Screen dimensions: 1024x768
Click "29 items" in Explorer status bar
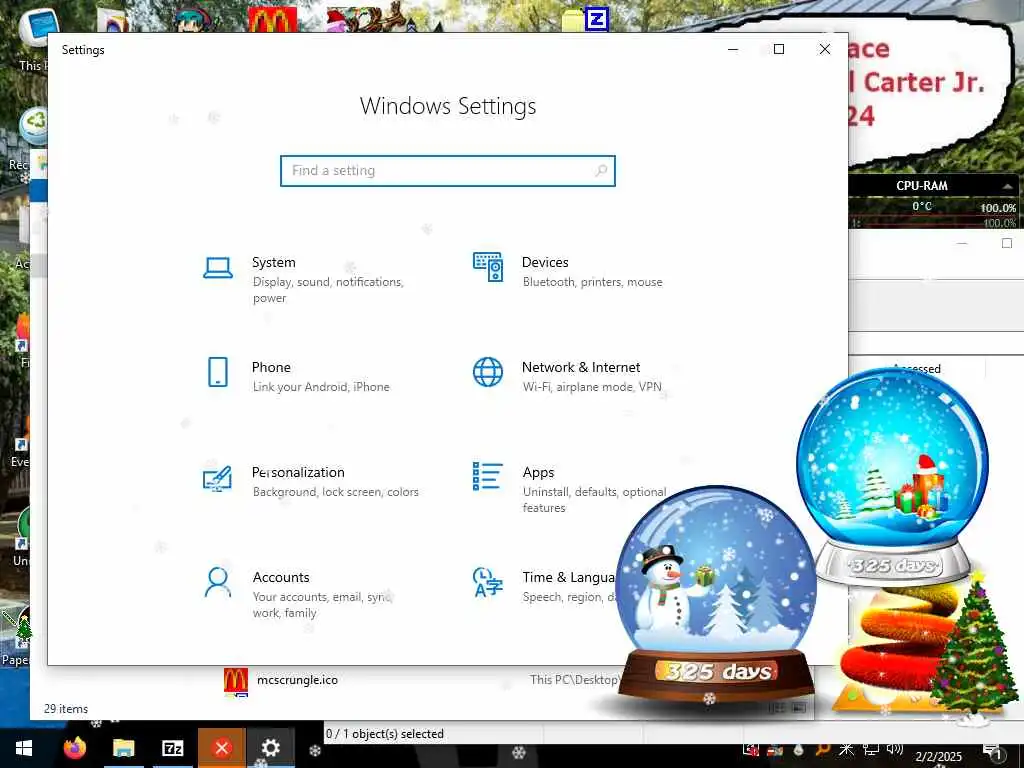pyautogui.click(x=66, y=709)
